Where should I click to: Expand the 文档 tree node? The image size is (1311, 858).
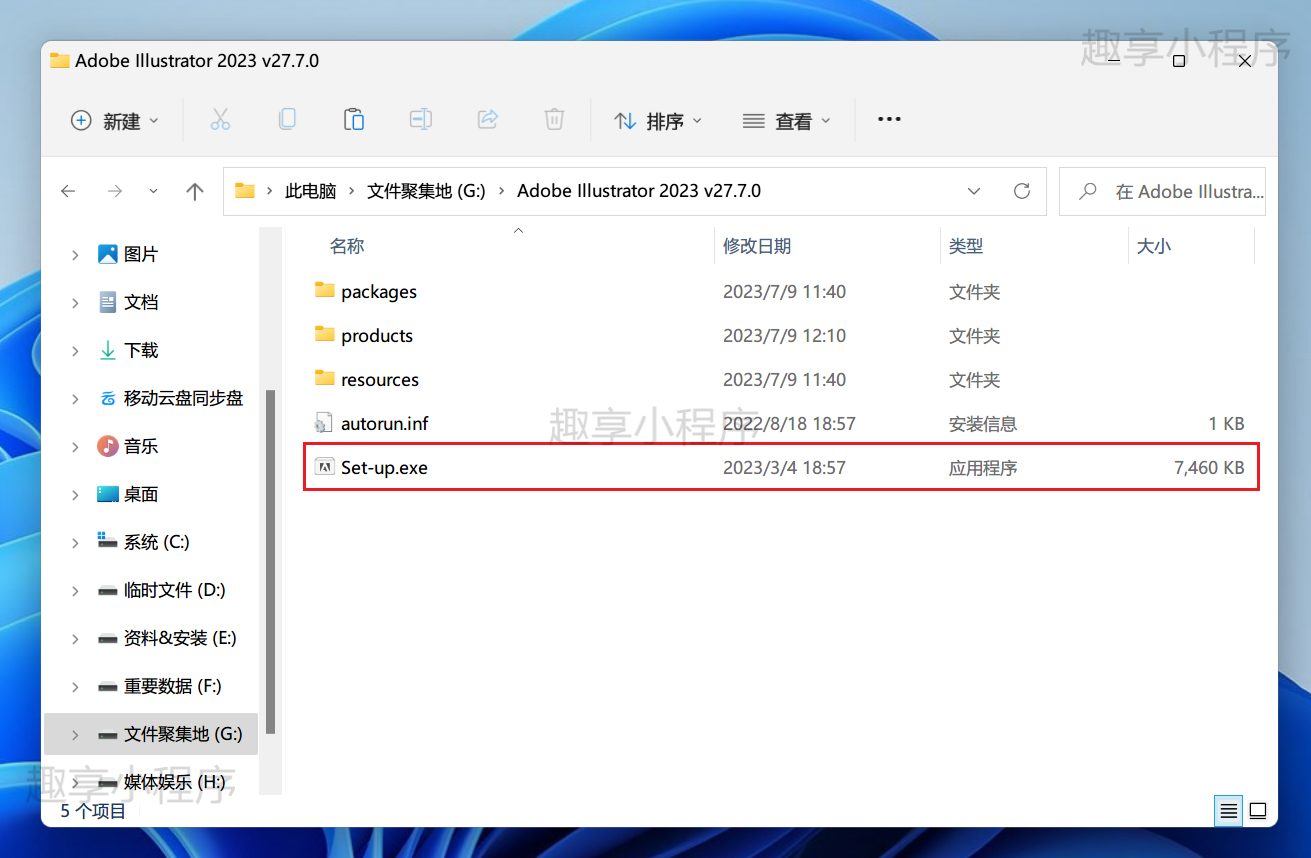coord(75,303)
